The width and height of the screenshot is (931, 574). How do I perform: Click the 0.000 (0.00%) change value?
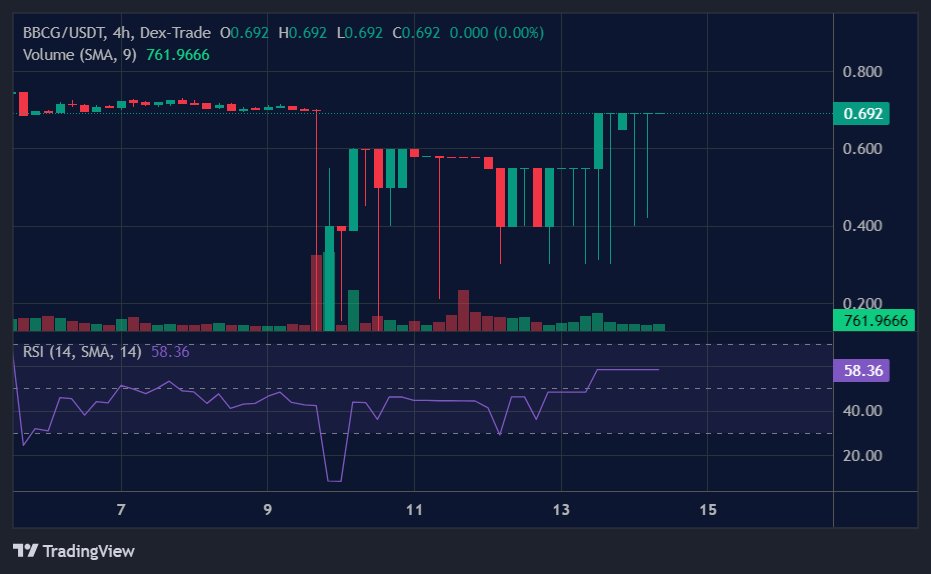pos(496,33)
